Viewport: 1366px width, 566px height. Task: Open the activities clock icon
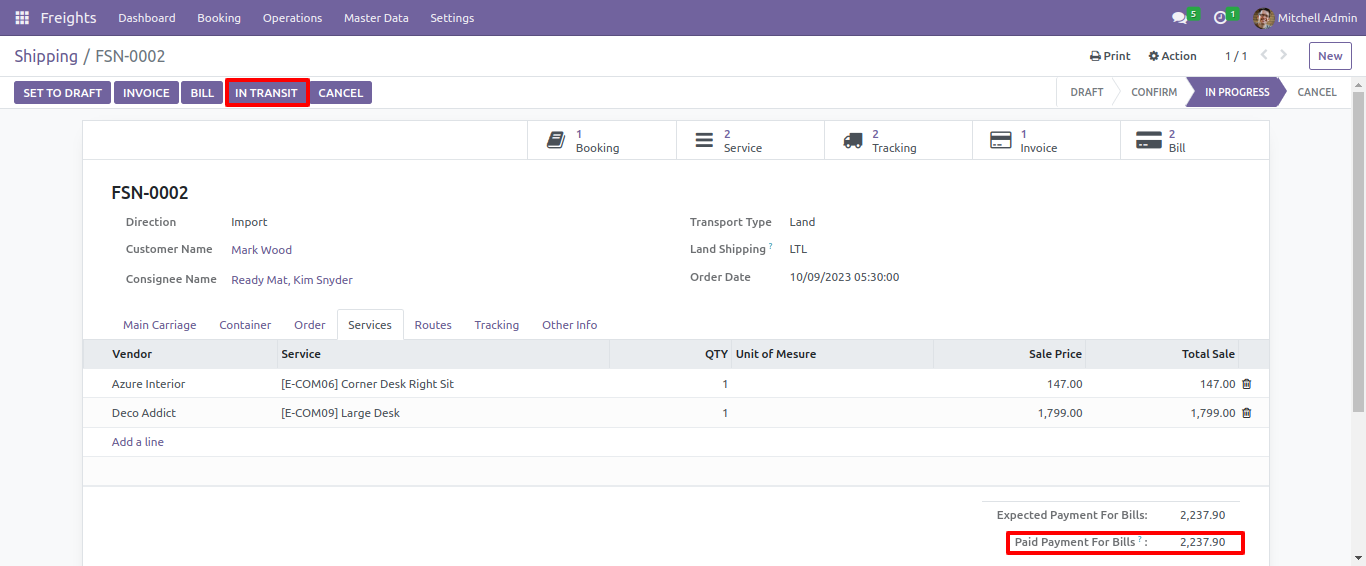tap(1220, 18)
